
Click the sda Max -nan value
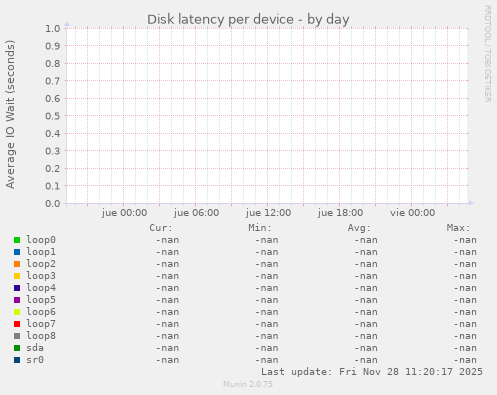(465, 348)
